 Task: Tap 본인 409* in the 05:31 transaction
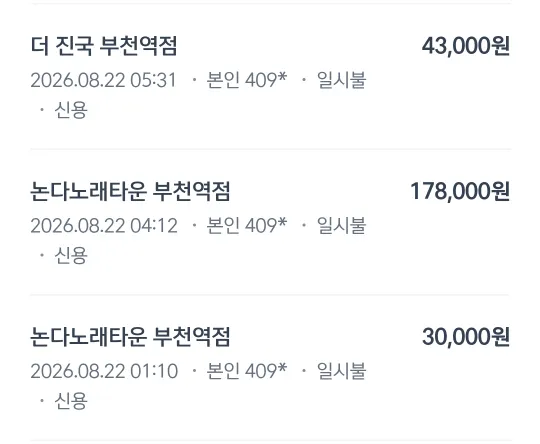pyautogui.click(x=247, y=80)
